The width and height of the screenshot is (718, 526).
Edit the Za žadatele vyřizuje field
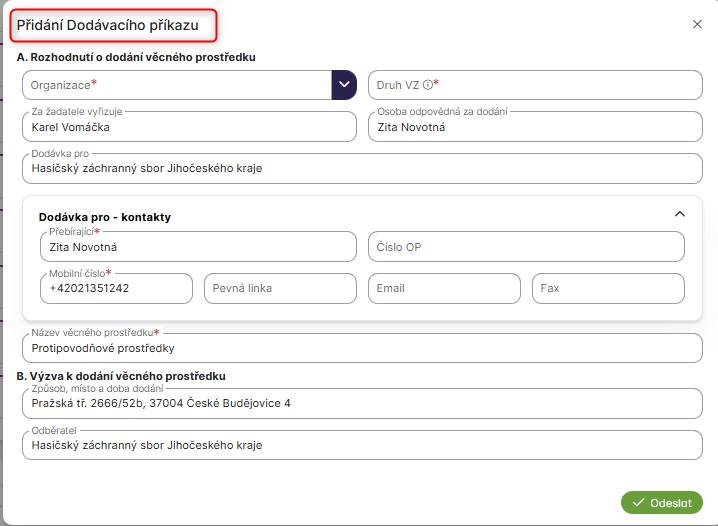point(189,127)
